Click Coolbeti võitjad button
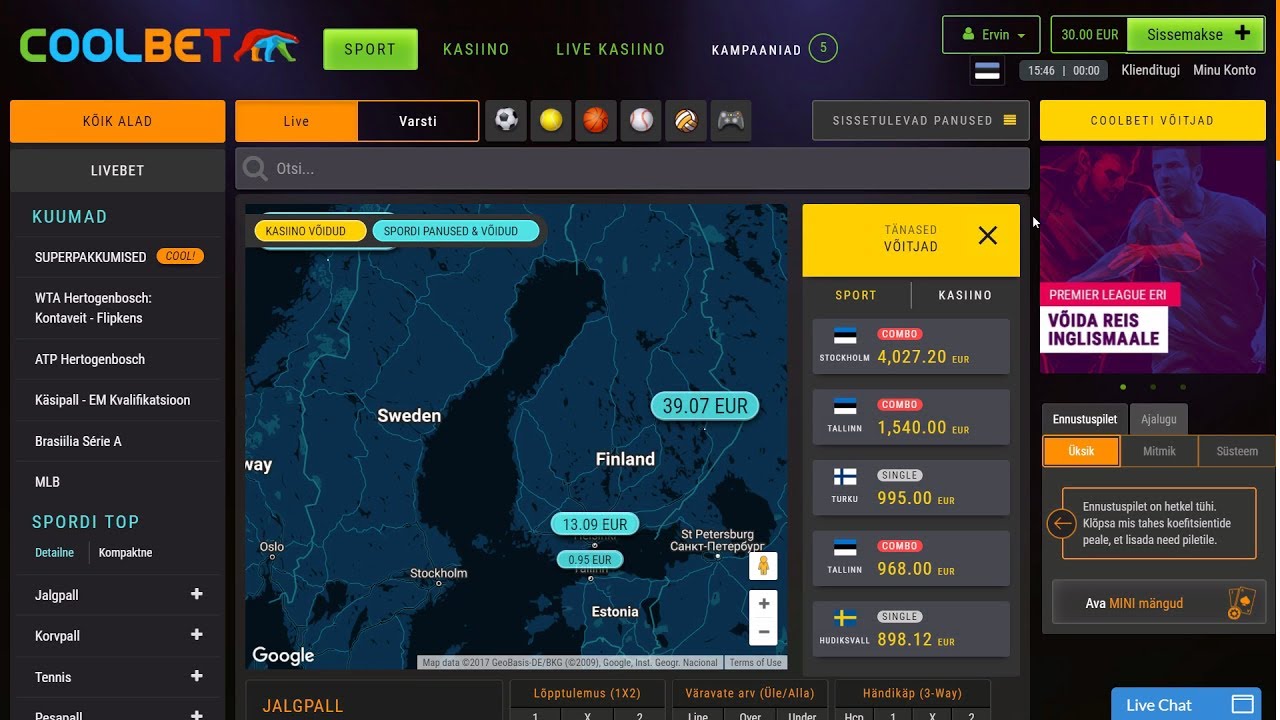 (1152, 120)
